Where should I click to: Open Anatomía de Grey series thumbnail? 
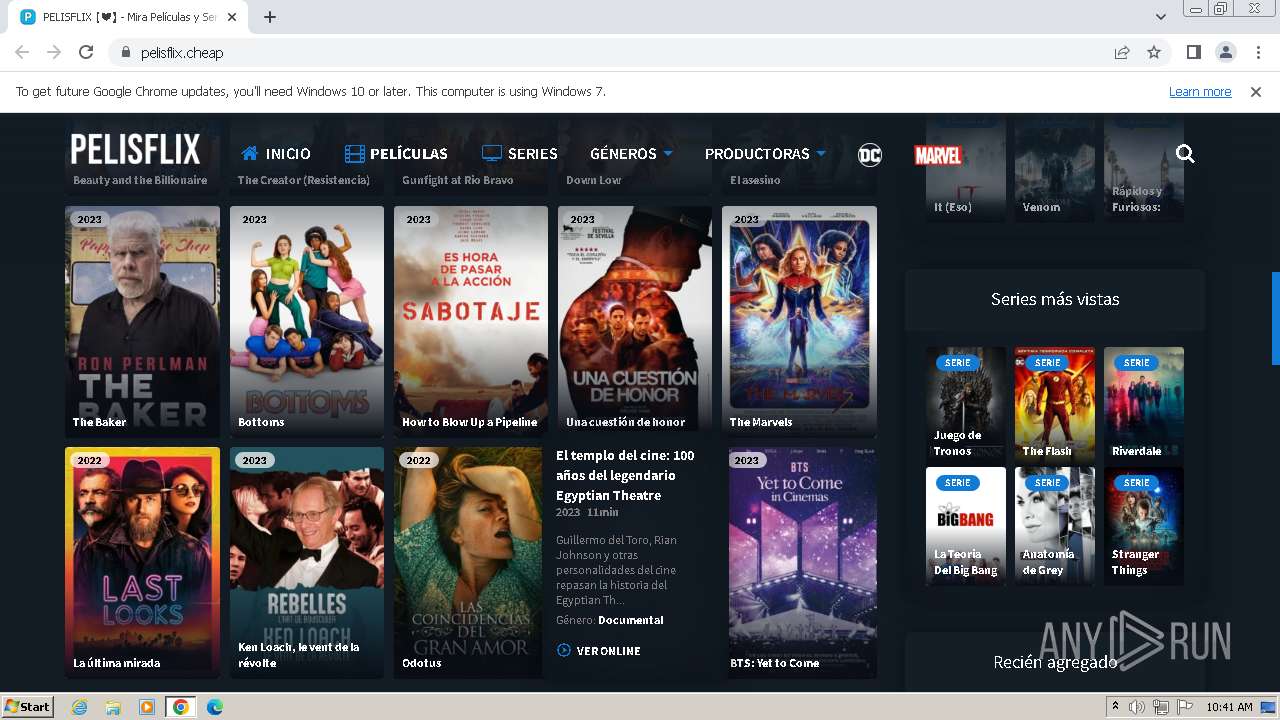coord(1055,526)
